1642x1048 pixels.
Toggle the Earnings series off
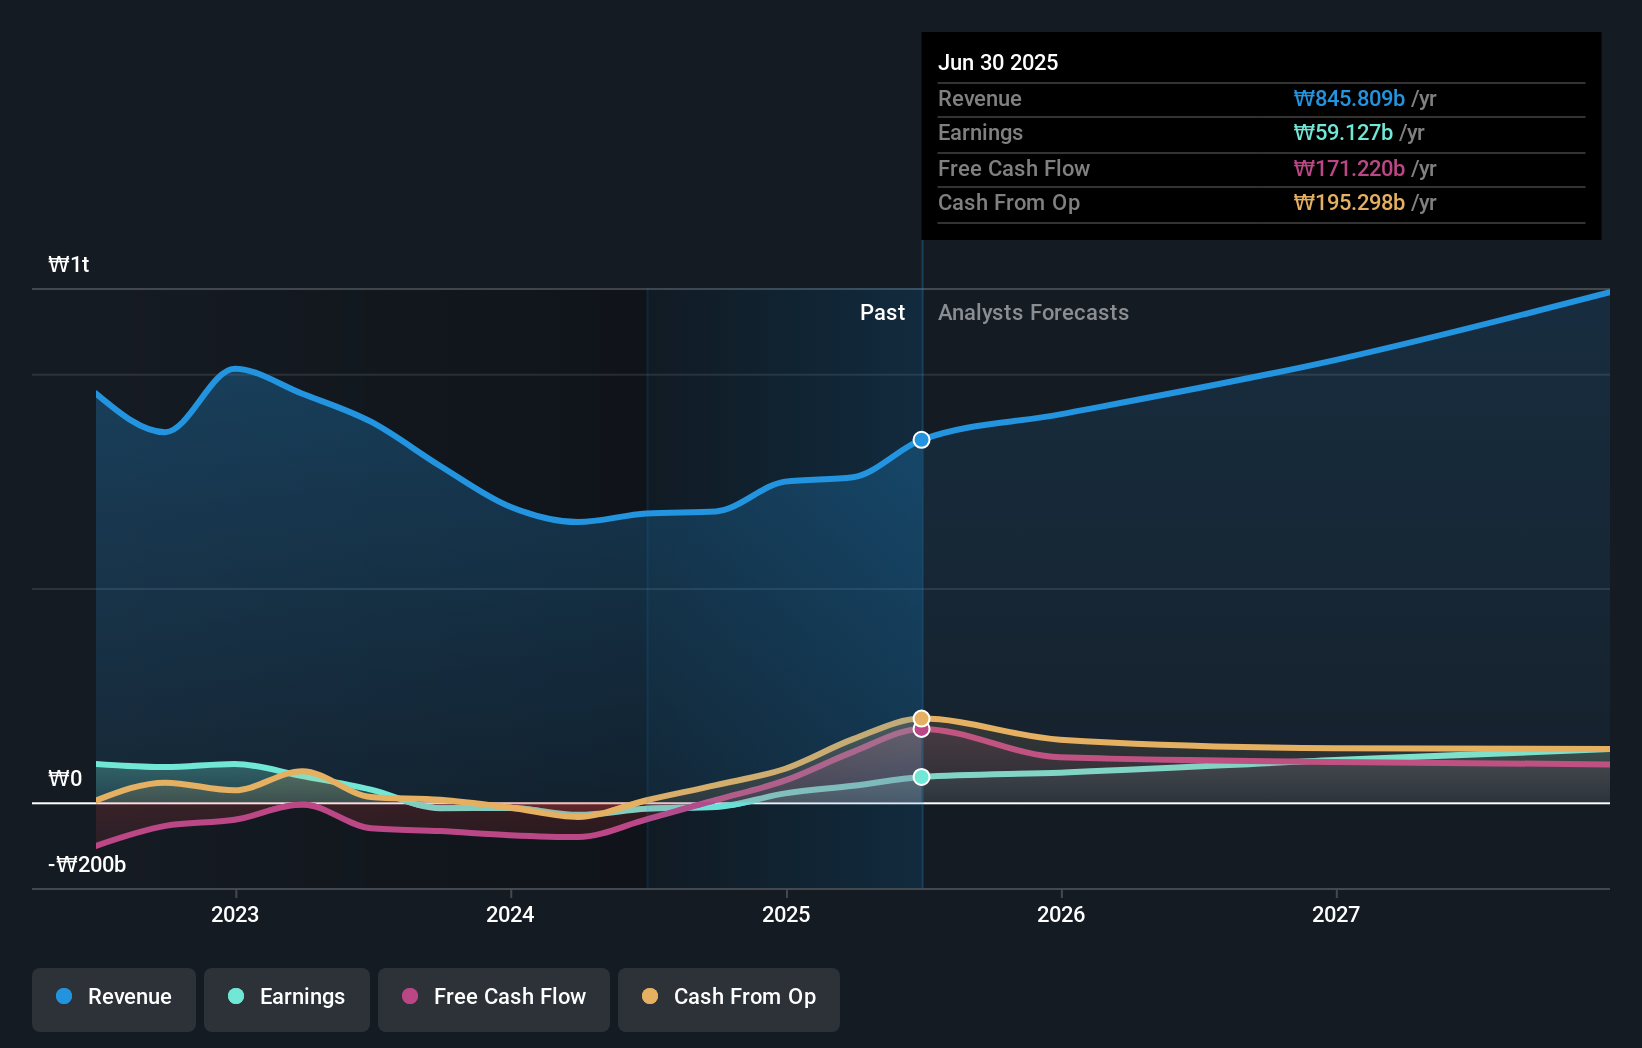[x=286, y=997]
